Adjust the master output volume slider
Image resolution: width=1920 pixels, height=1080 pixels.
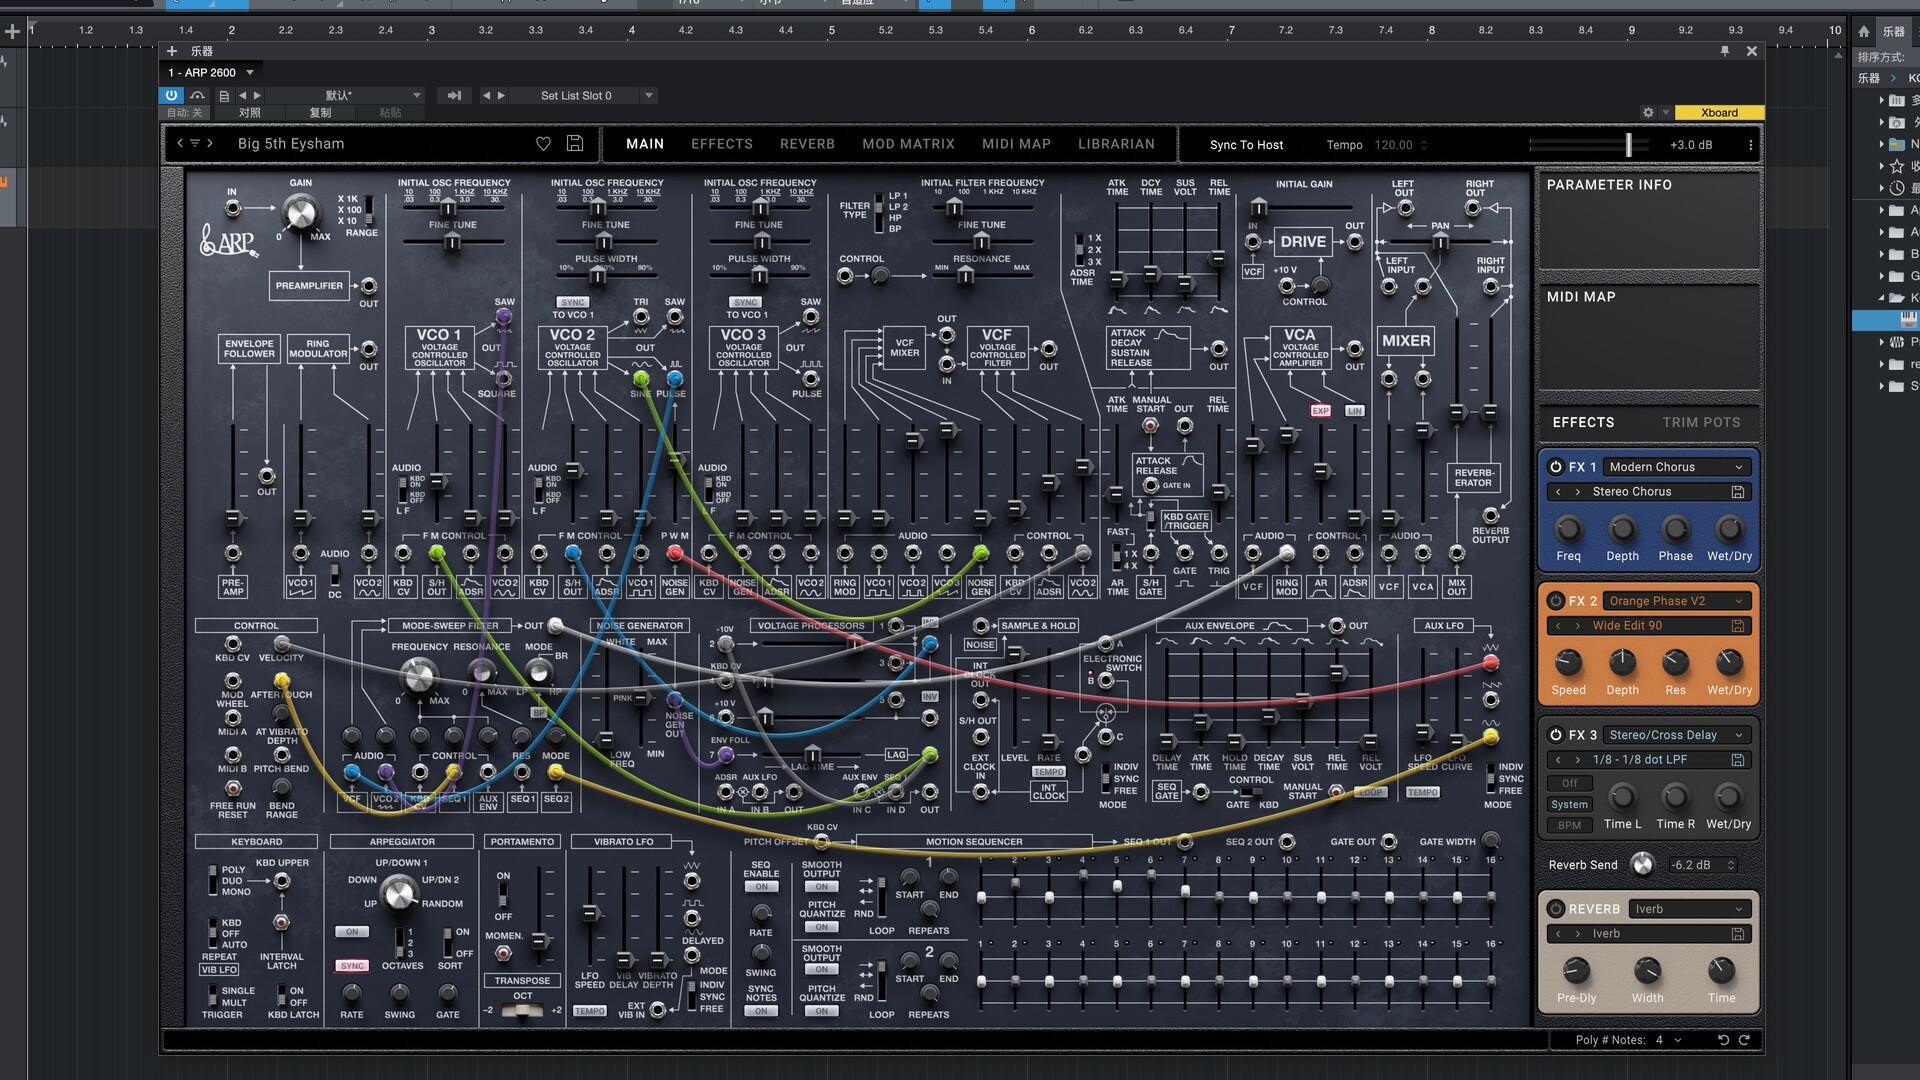pos(1628,145)
